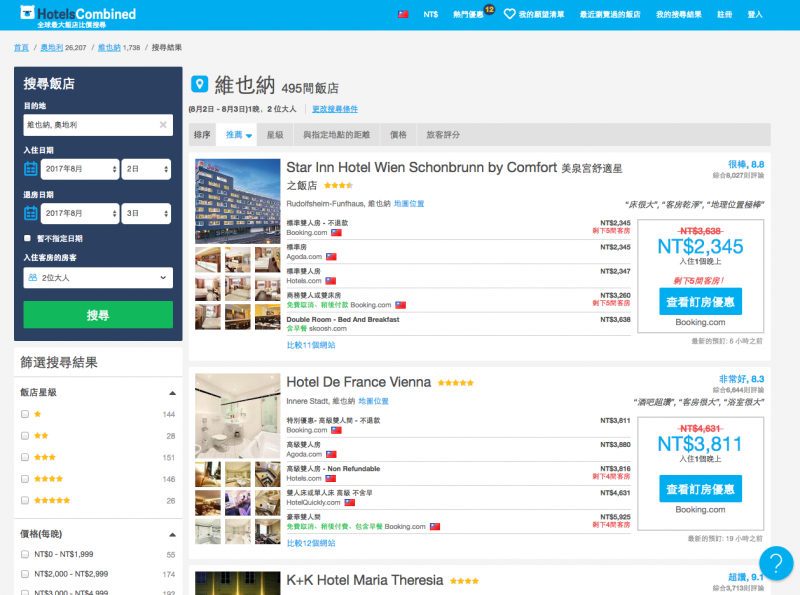Click the HotelsCombined logo
The width and height of the screenshot is (800, 595).
(78, 15)
